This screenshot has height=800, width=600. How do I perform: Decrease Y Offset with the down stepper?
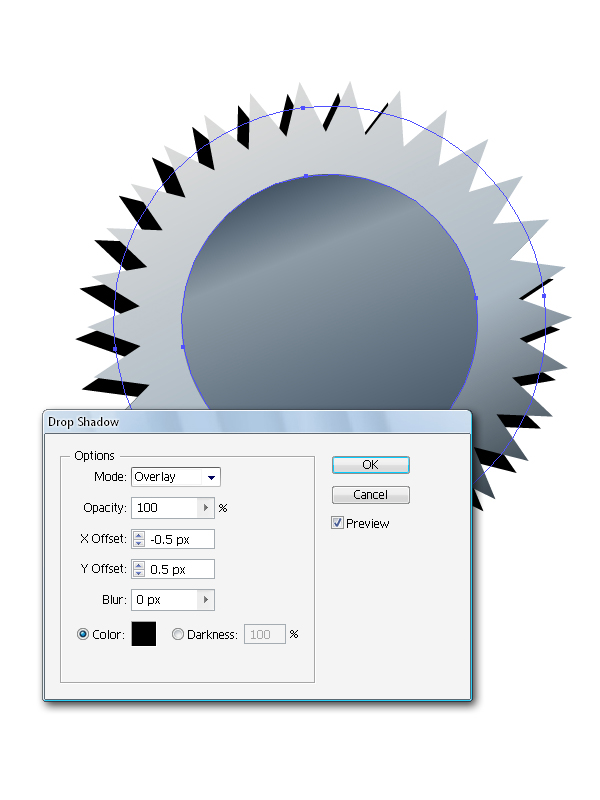[x=139, y=573]
